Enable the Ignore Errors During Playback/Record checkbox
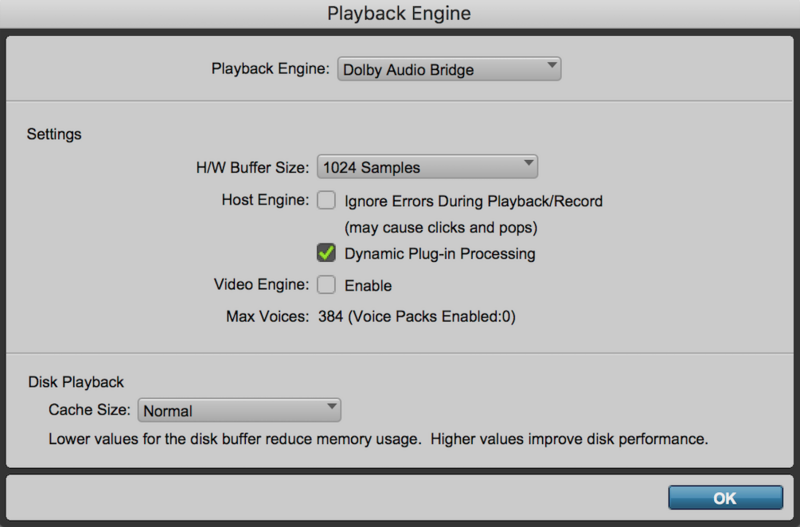This screenshot has height=527, width=800. pos(326,201)
